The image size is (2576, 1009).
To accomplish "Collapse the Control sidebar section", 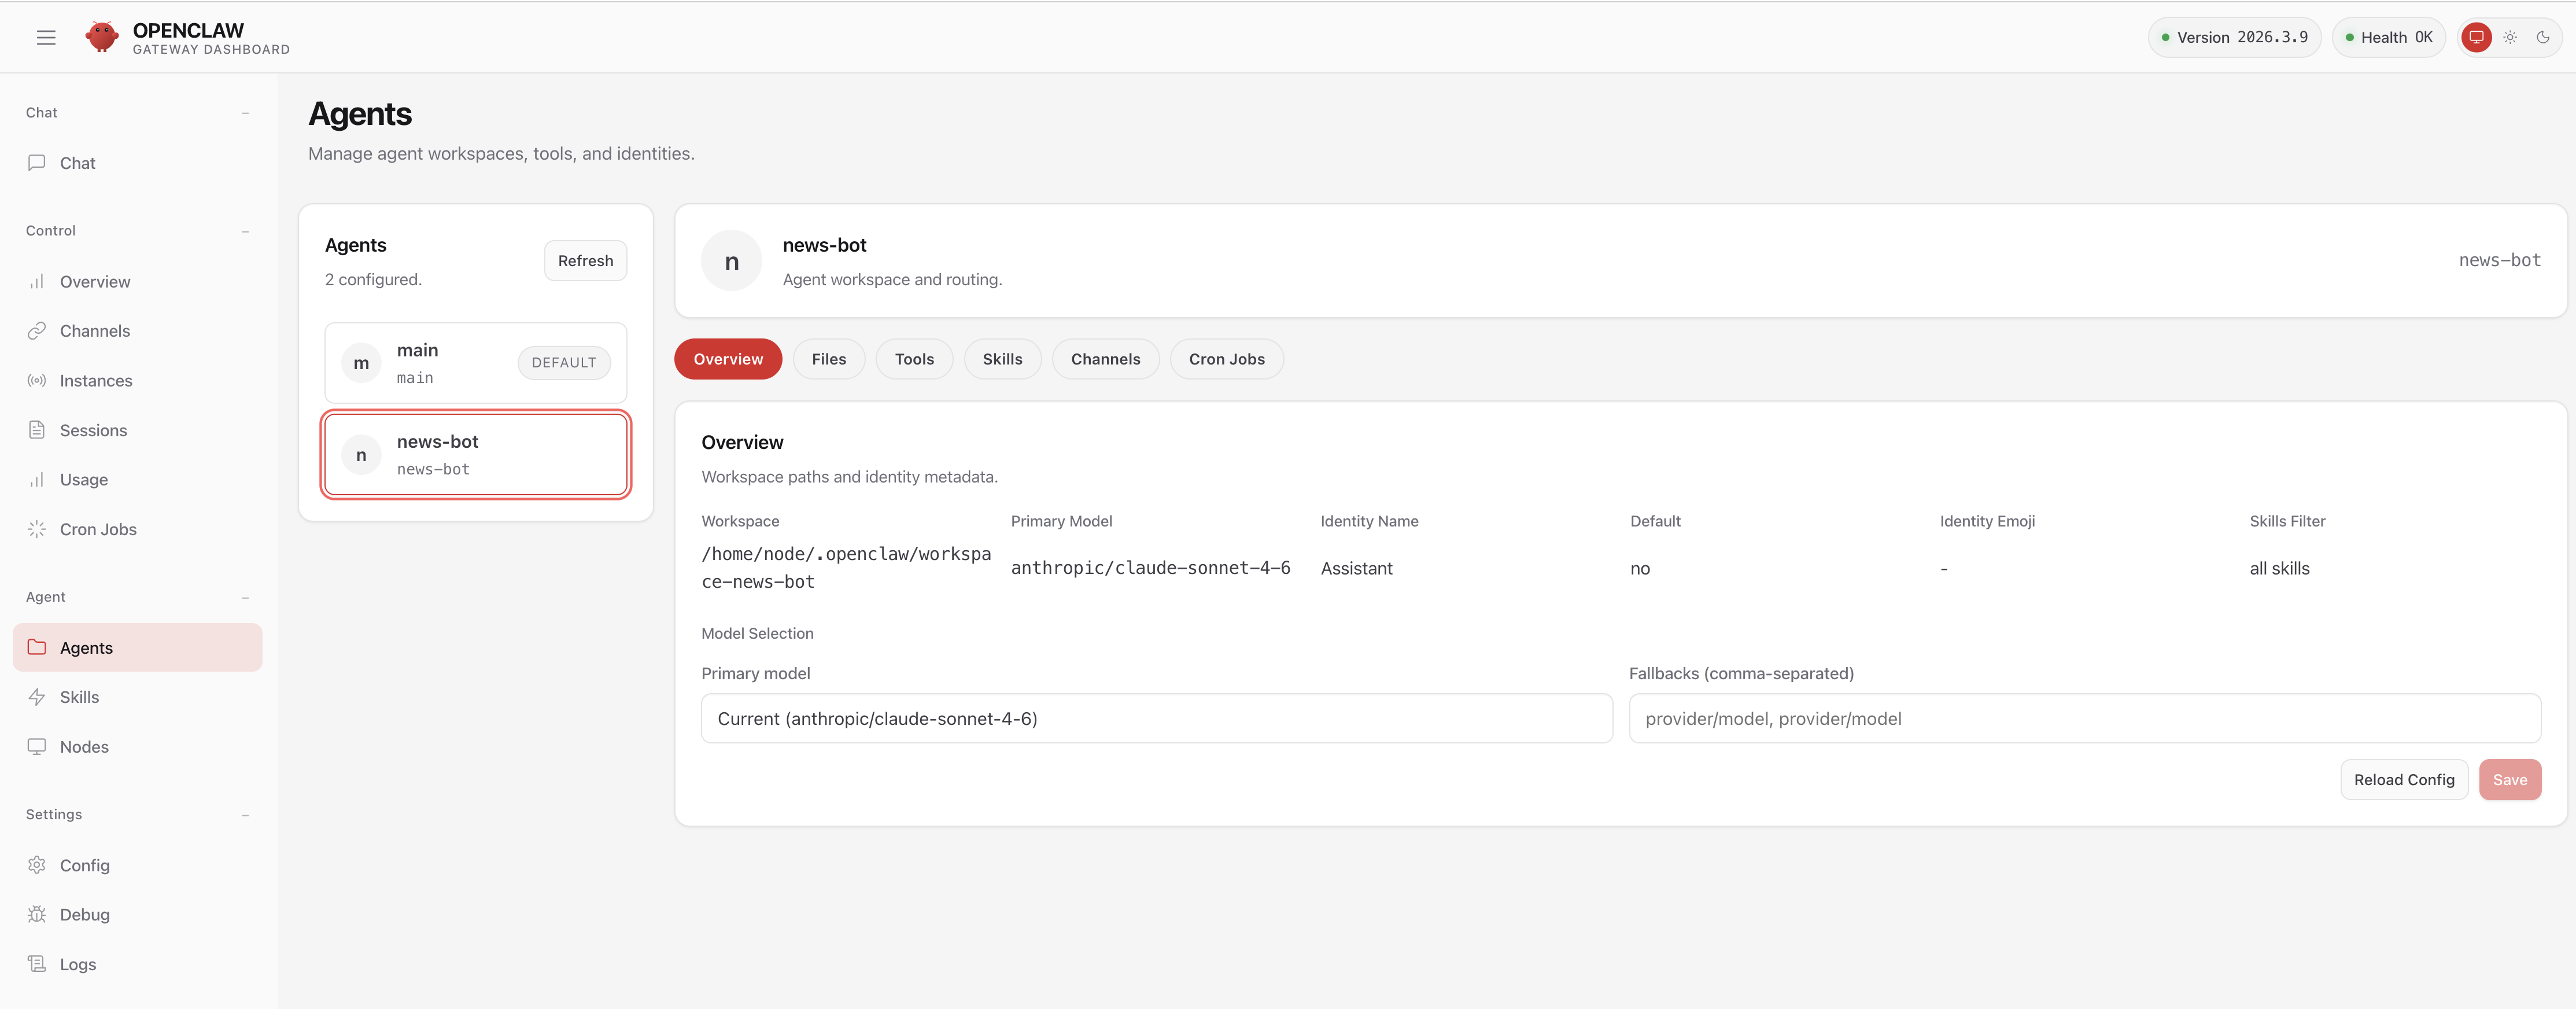I will pos(245,231).
